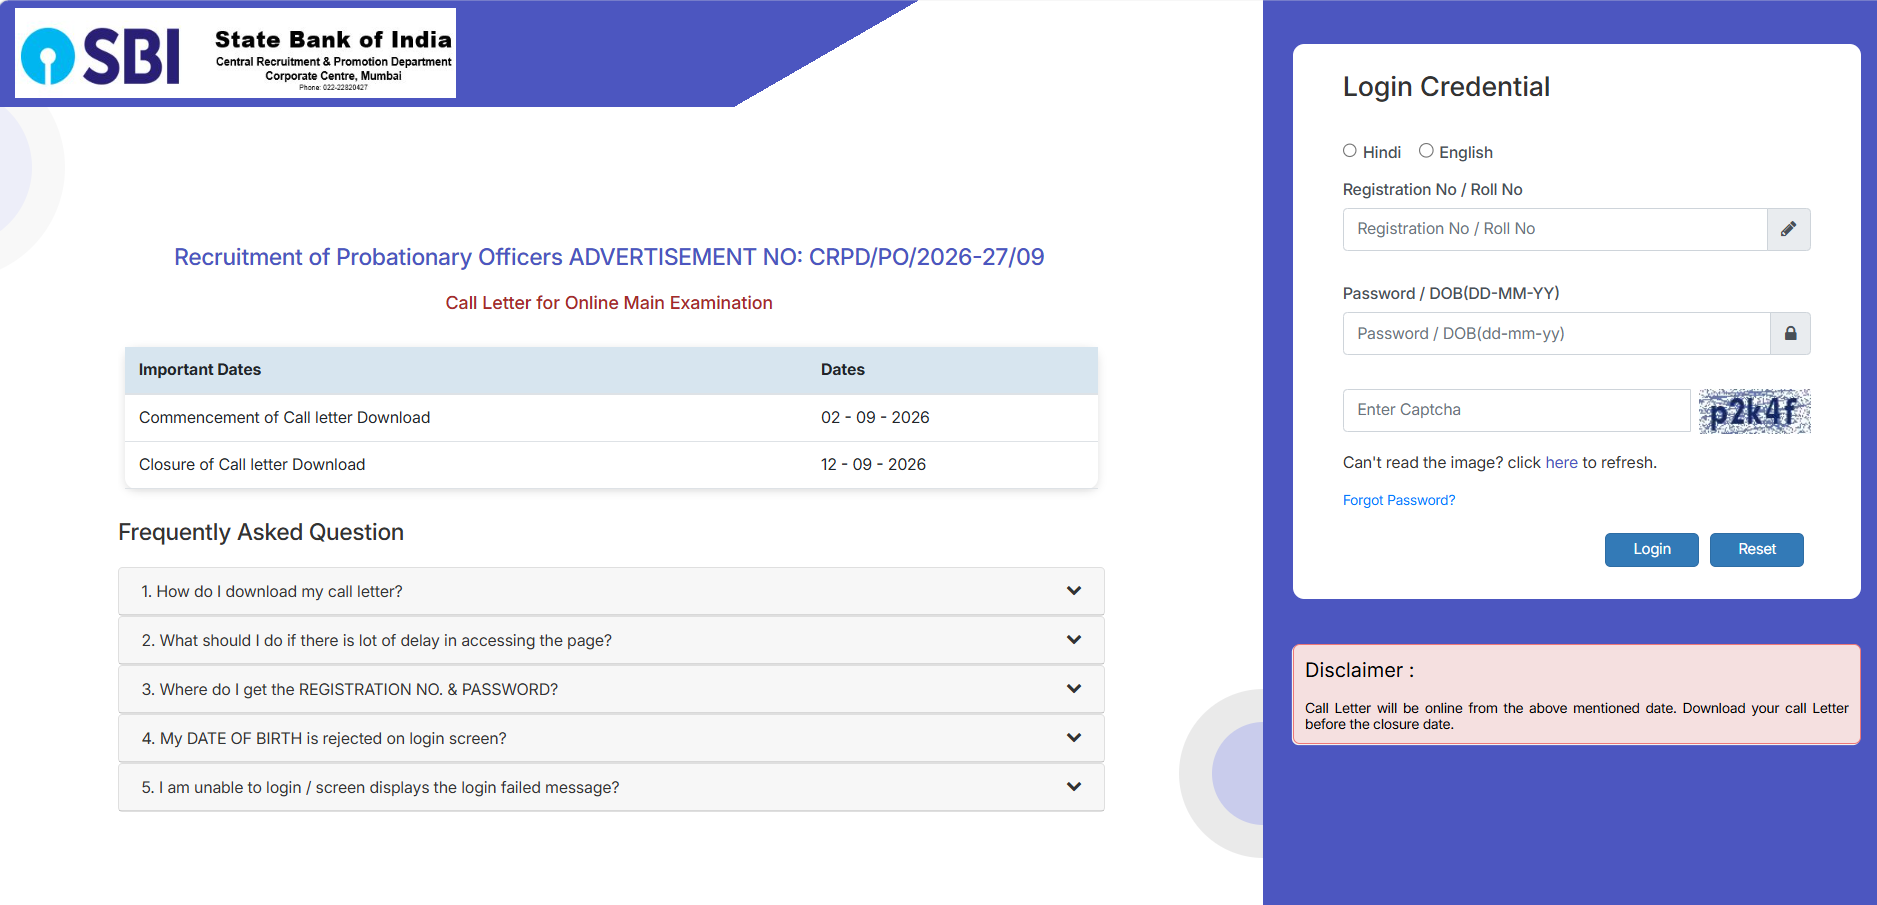Click the p2k4f captcha image
The height and width of the screenshot is (905, 1877).
pyautogui.click(x=1754, y=411)
